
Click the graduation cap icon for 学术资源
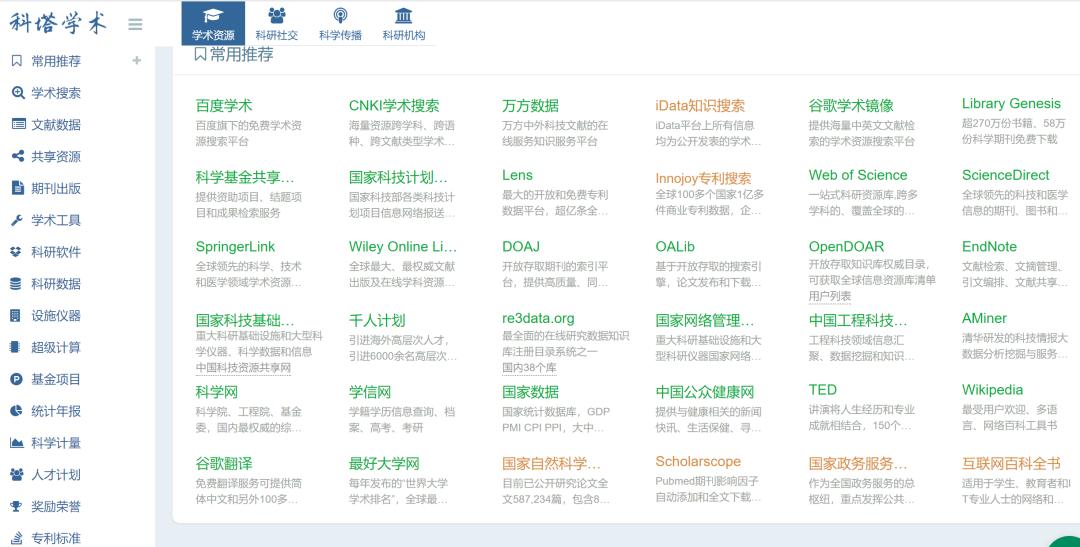point(213,16)
